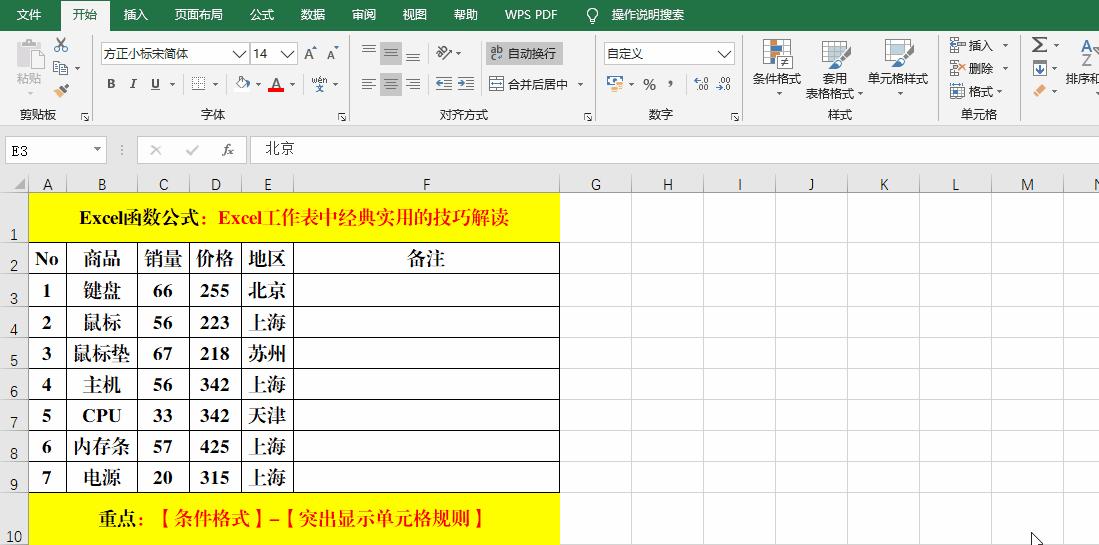This screenshot has height=545, width=1099.
Task: Expand the Delete (删除) cells dropdown arrow
Action: click(1005, 69)
